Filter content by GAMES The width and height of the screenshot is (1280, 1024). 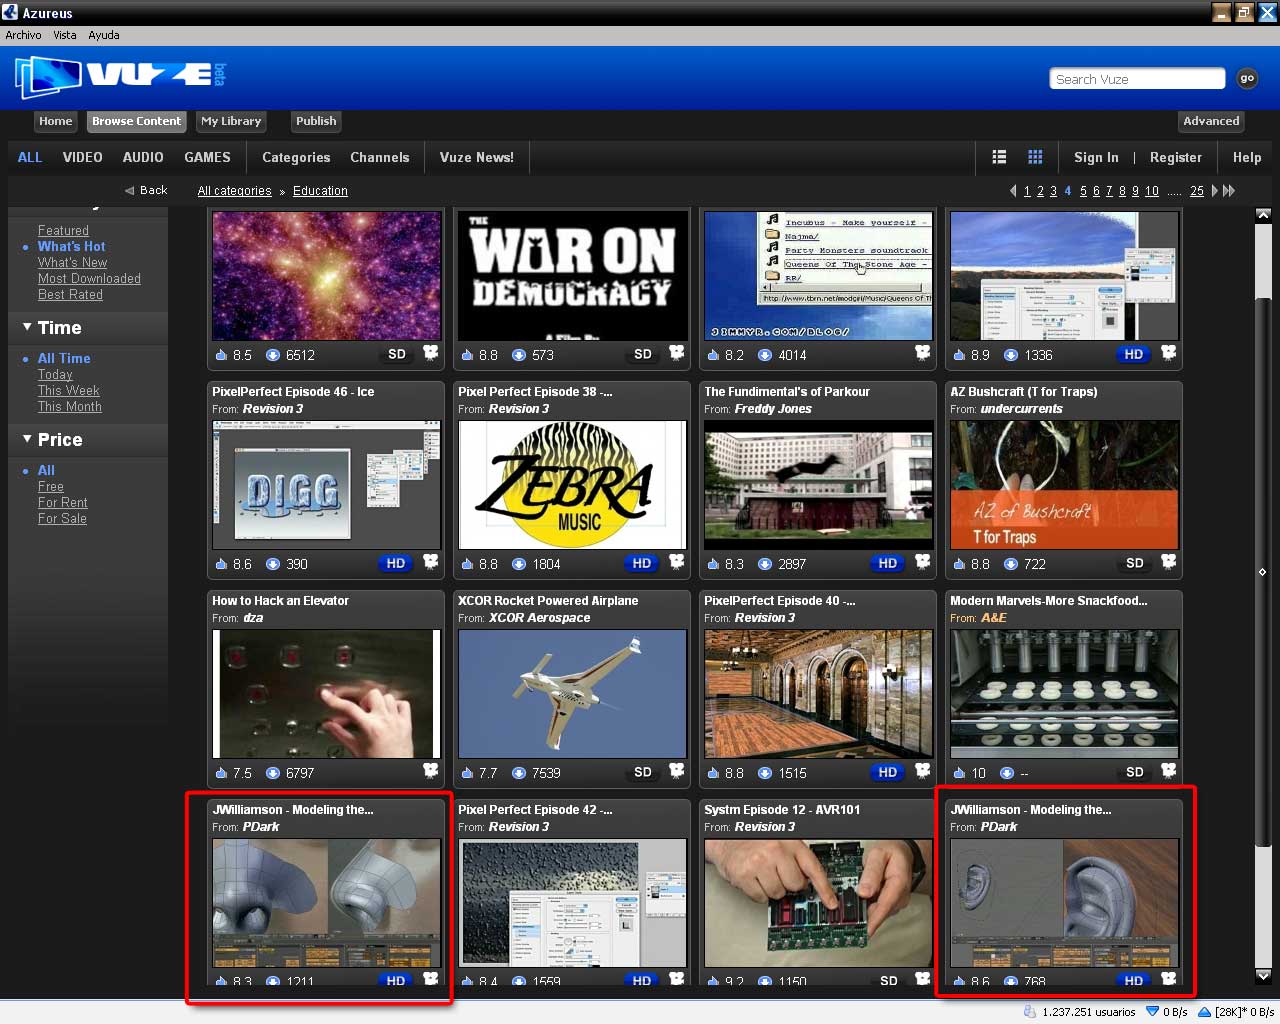(x=207, y=157)
